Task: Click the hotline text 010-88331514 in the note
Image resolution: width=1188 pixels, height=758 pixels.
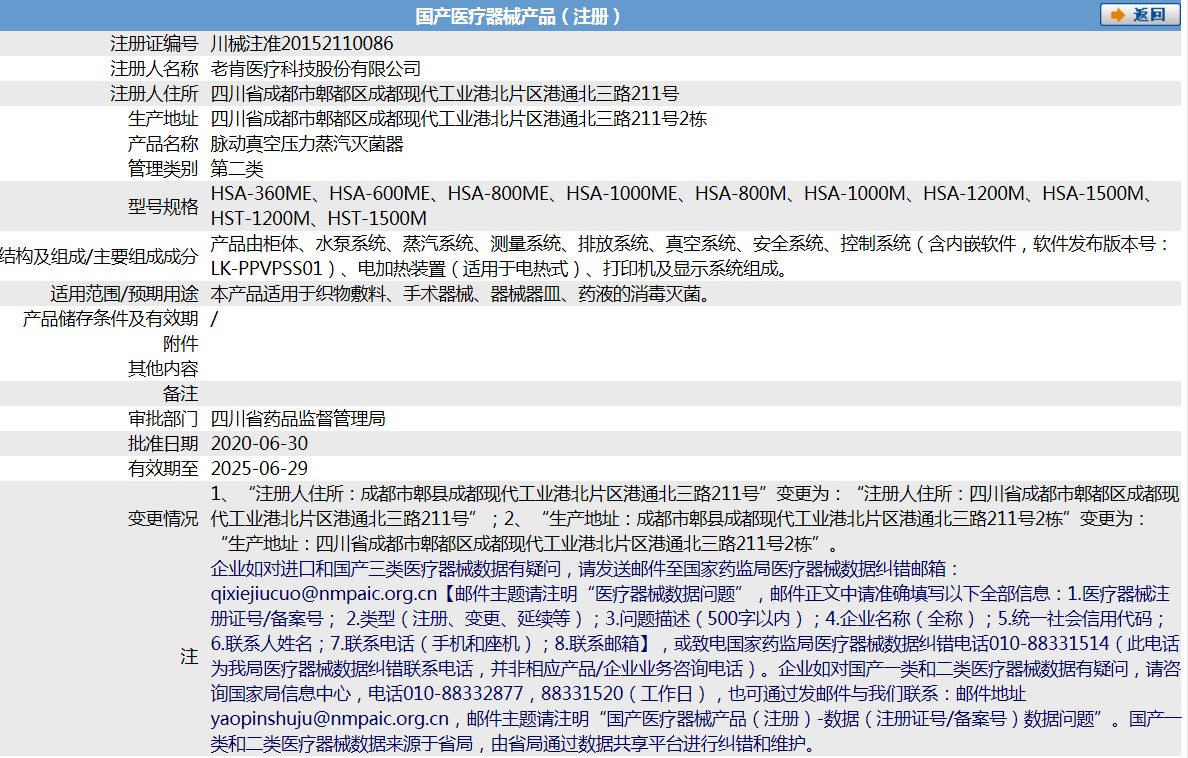Action: pyautogui.click(x=1049, y=644)
